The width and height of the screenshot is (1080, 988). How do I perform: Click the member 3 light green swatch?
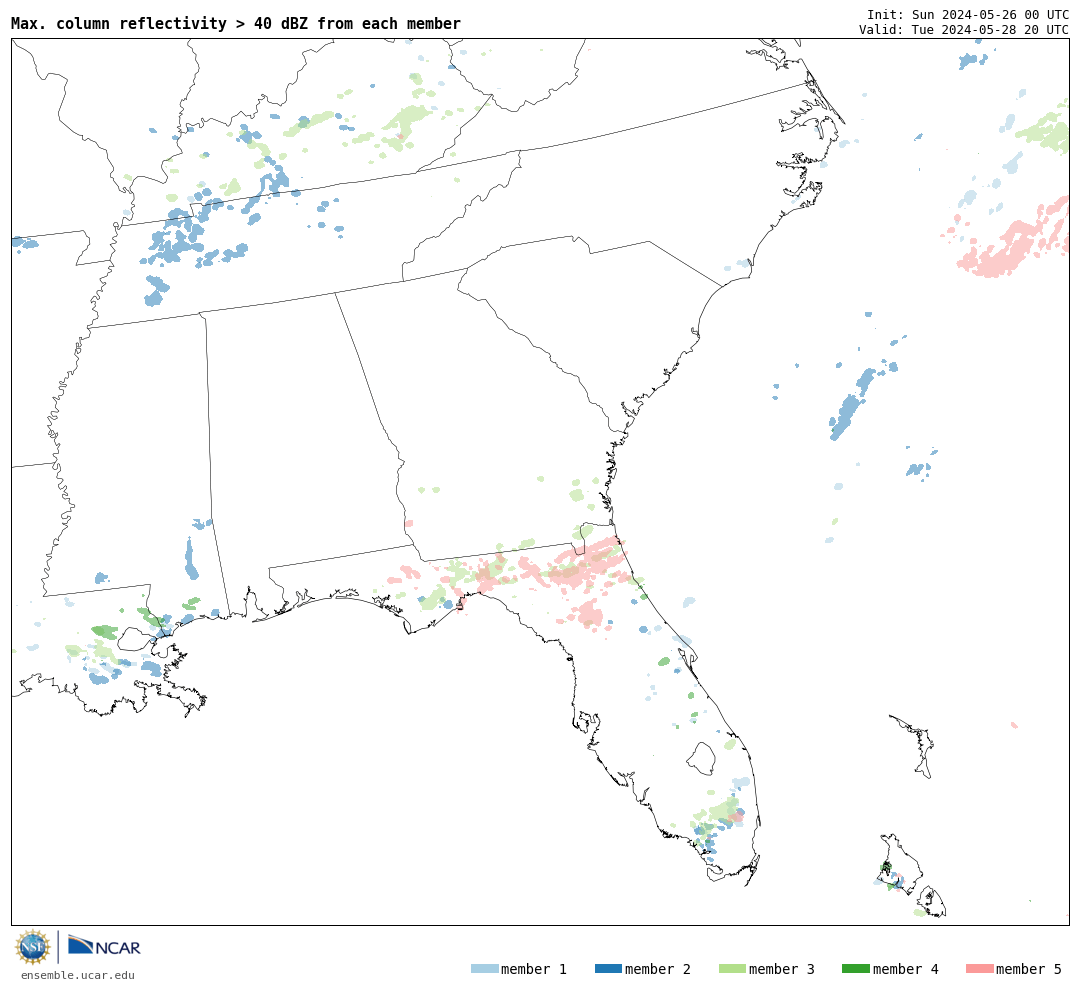click(732, 969)
